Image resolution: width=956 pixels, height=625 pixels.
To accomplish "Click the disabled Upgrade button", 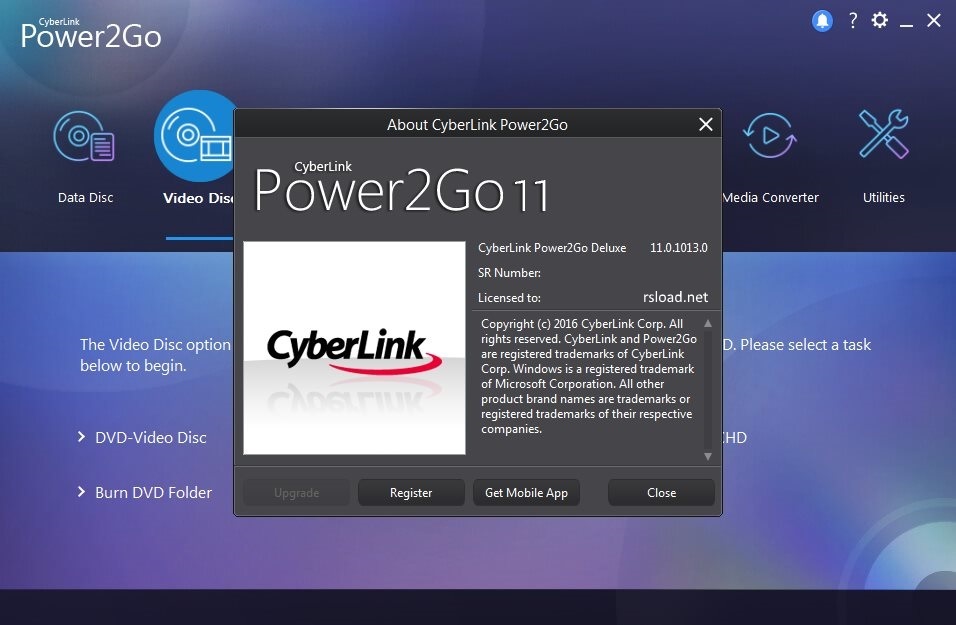I will tap(296, 493).
